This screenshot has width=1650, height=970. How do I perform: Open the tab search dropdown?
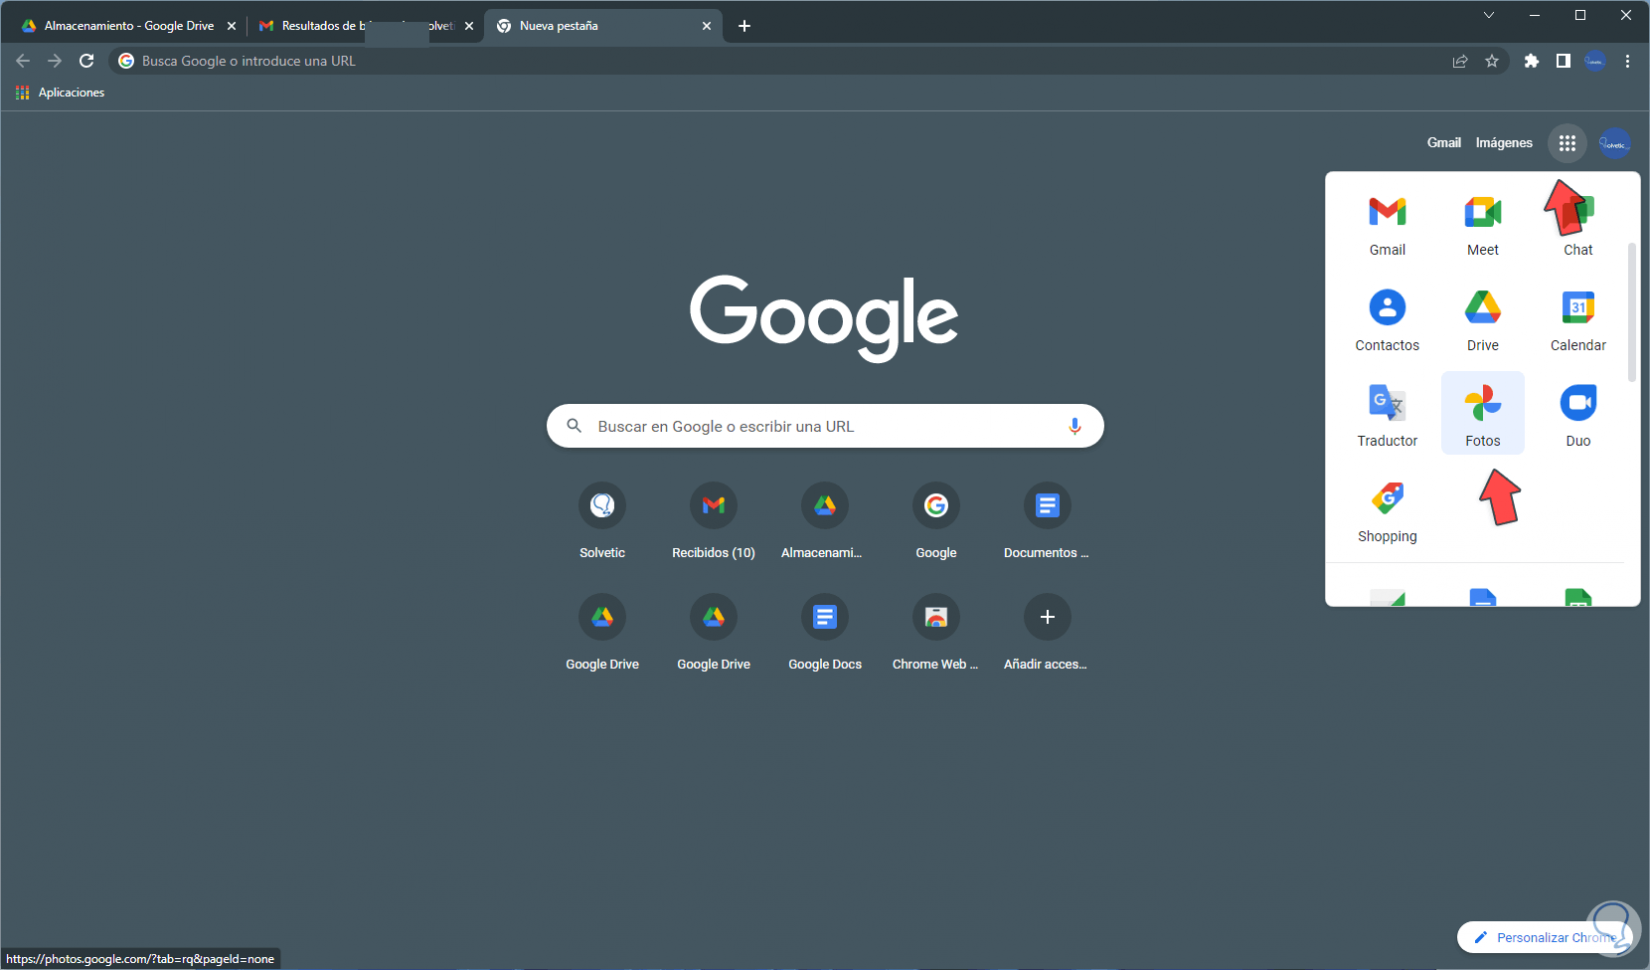pyautogui.click(x=1488, y=15)
